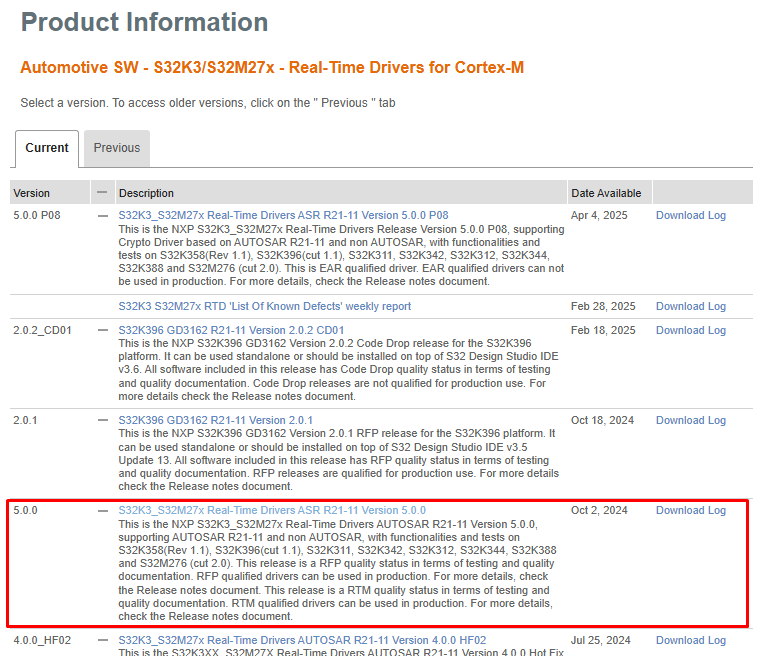Collapse the 2.0.2_CD01 row description
The width and height of the screenshot is (769, 656).
(x=102, y=330)
